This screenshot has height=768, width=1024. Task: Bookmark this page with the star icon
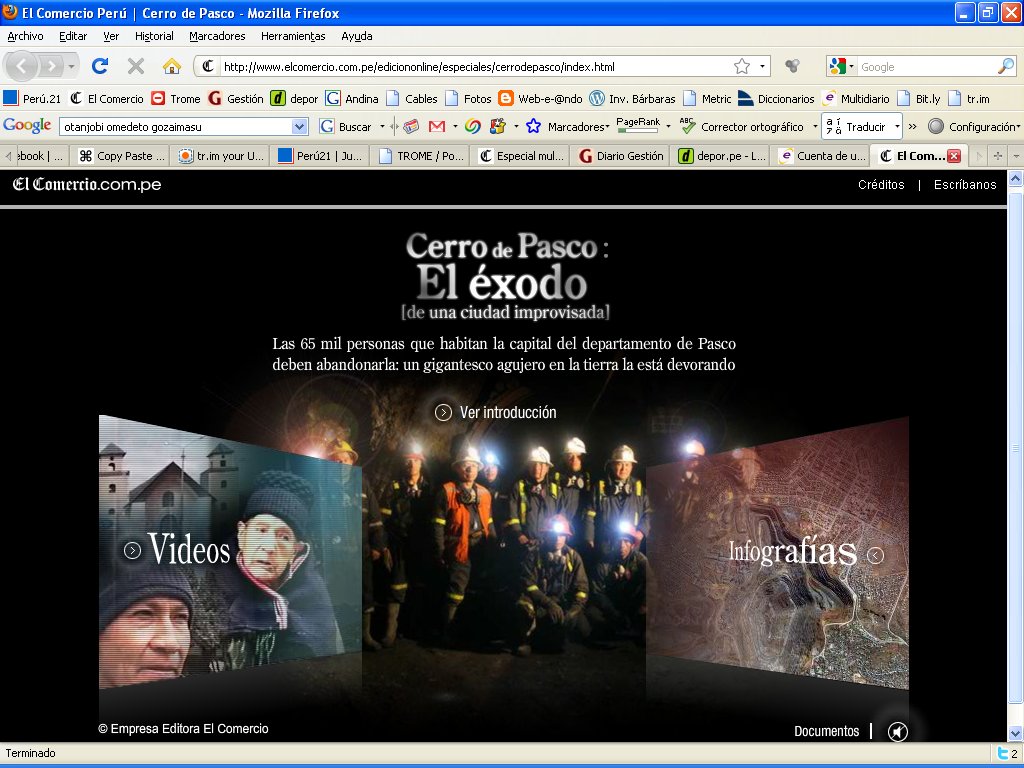click(742, 67)
